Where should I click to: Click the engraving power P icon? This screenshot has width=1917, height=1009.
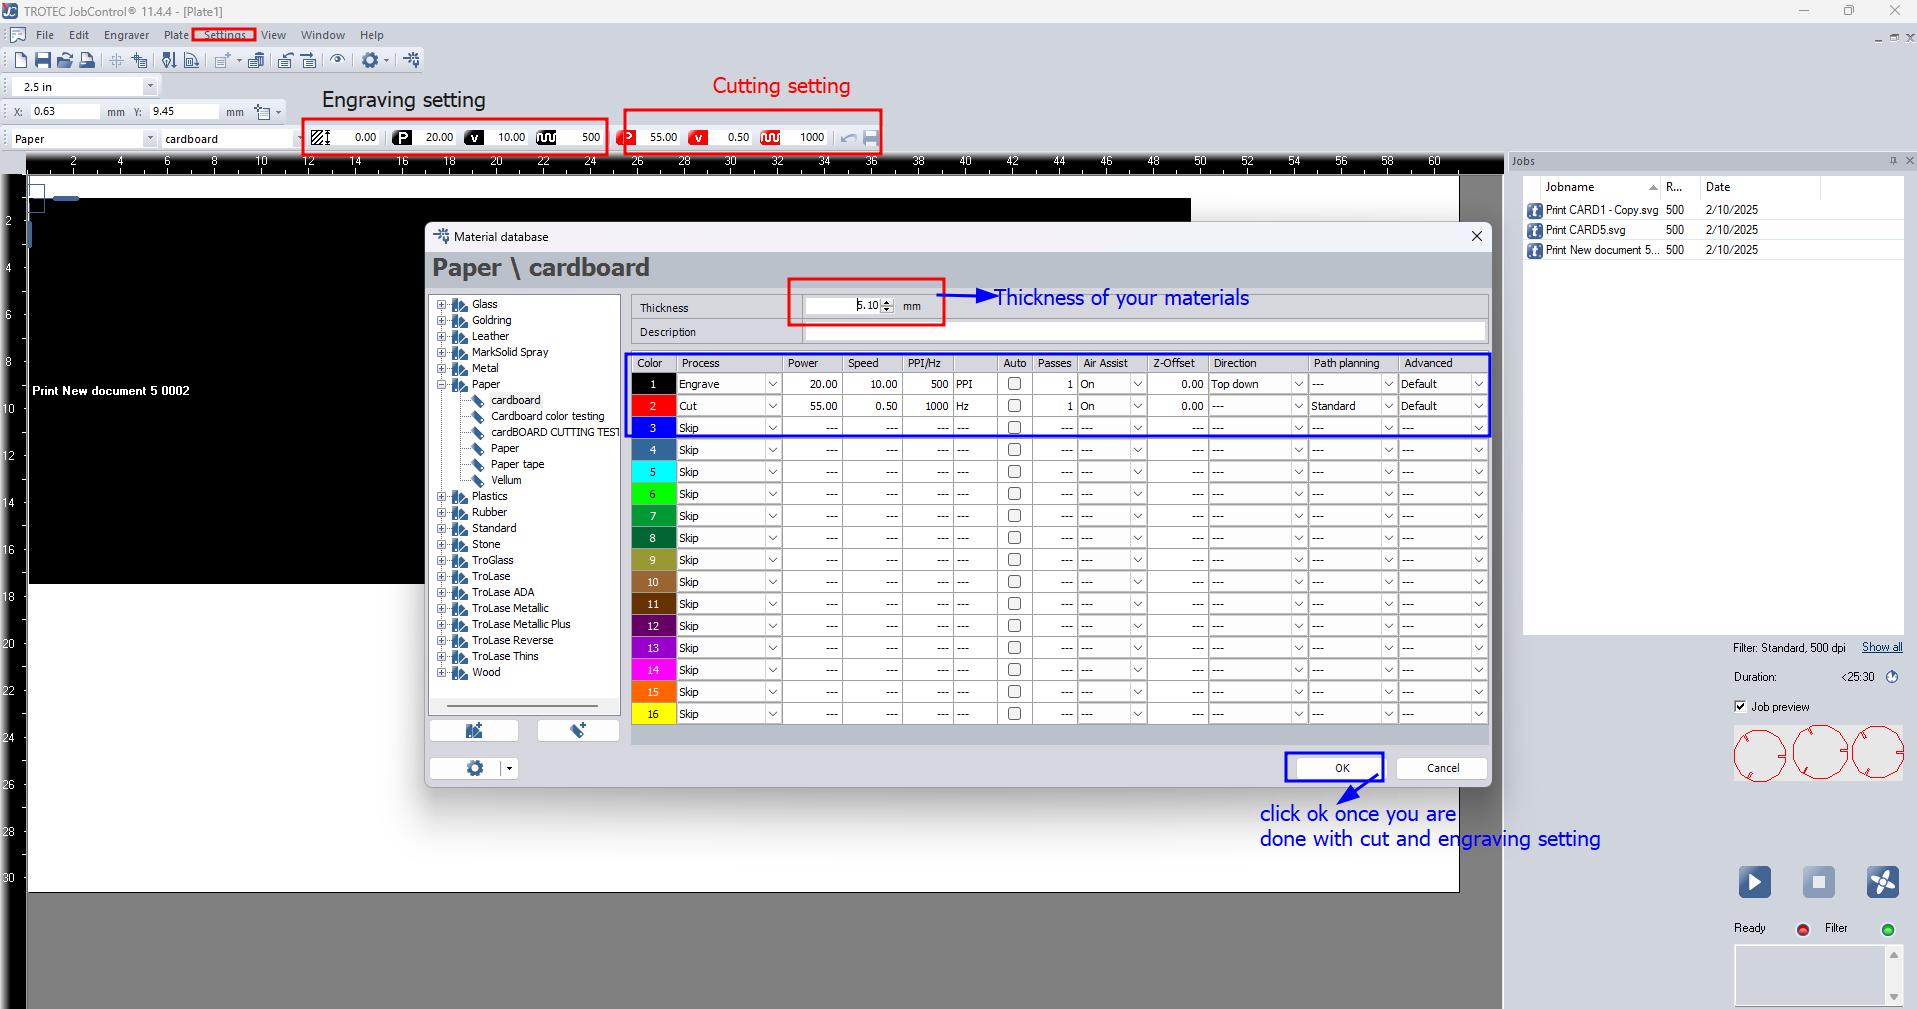click(402, 138)
